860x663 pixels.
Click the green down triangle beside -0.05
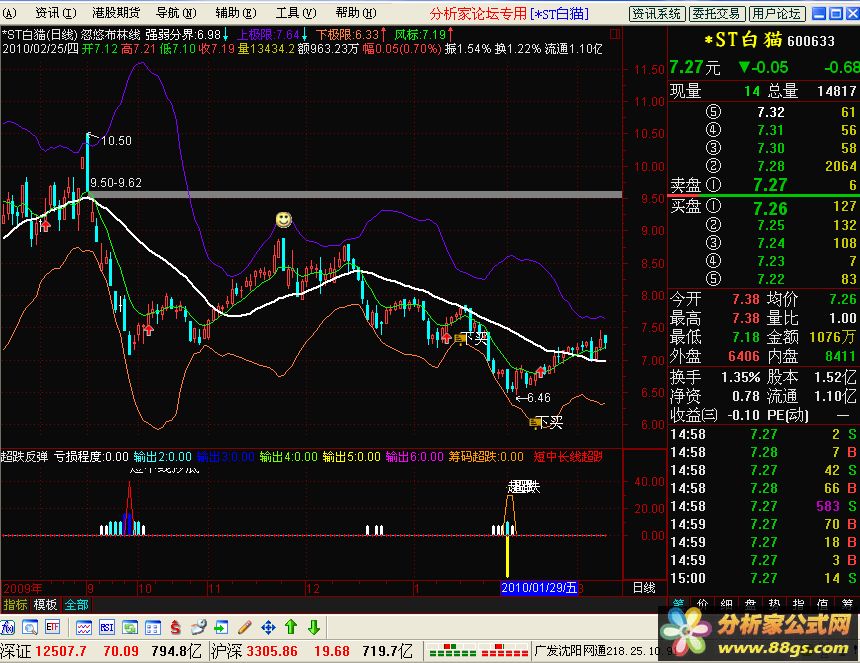[744, 67]
